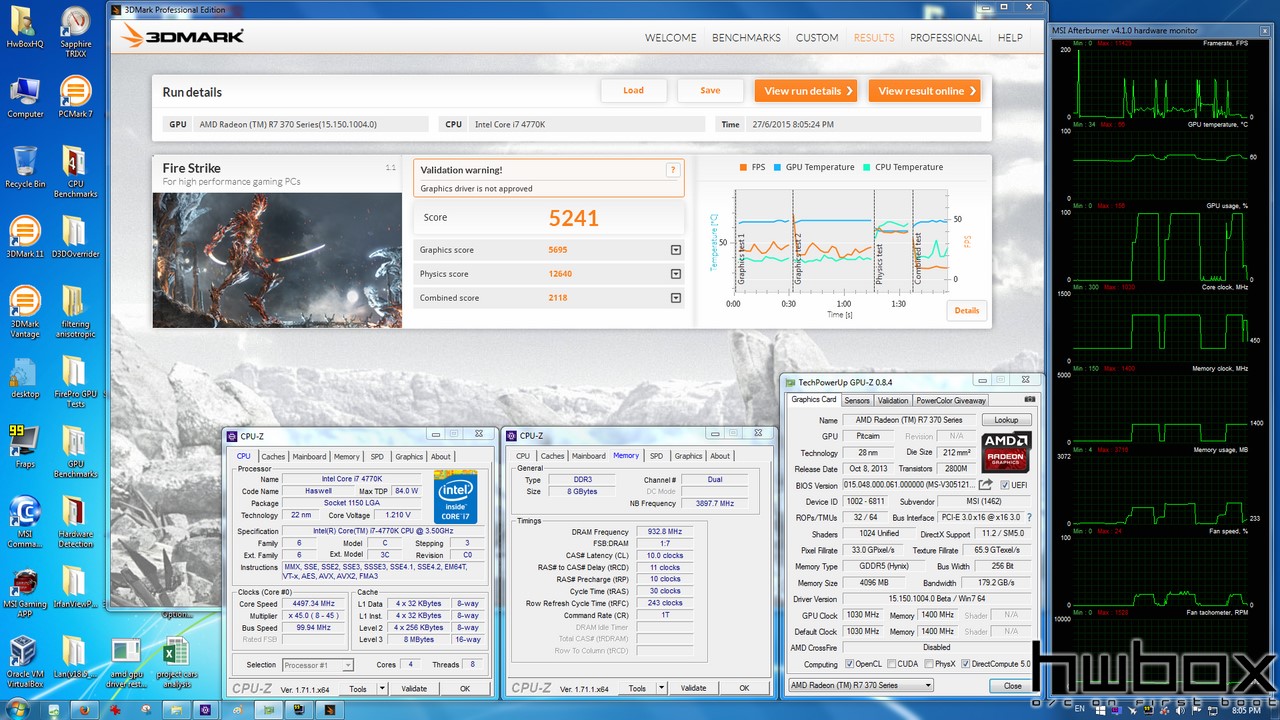This screenshot has width=1280, height=720.
Task: Open PROFESSIONAL section in 3DMark
Action: [x=946, y=38]
